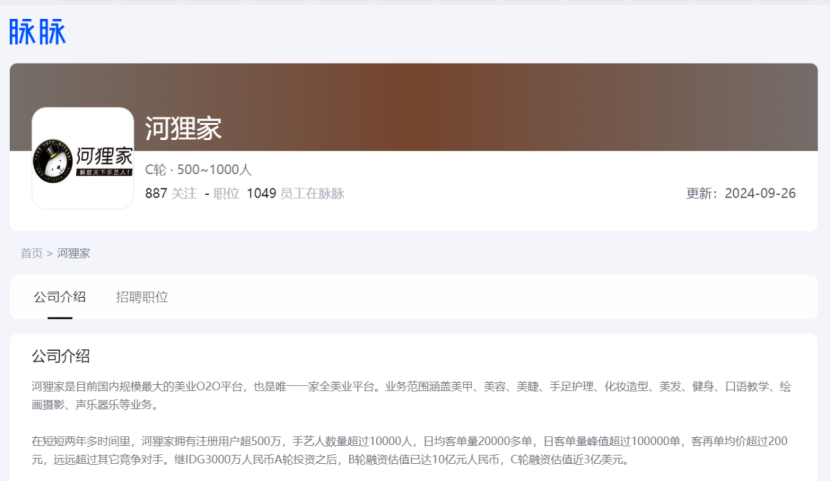This screenshot has width=830, height=482.
Task: Click 1049 员工在脉脉 employee count
Action: 295,193
